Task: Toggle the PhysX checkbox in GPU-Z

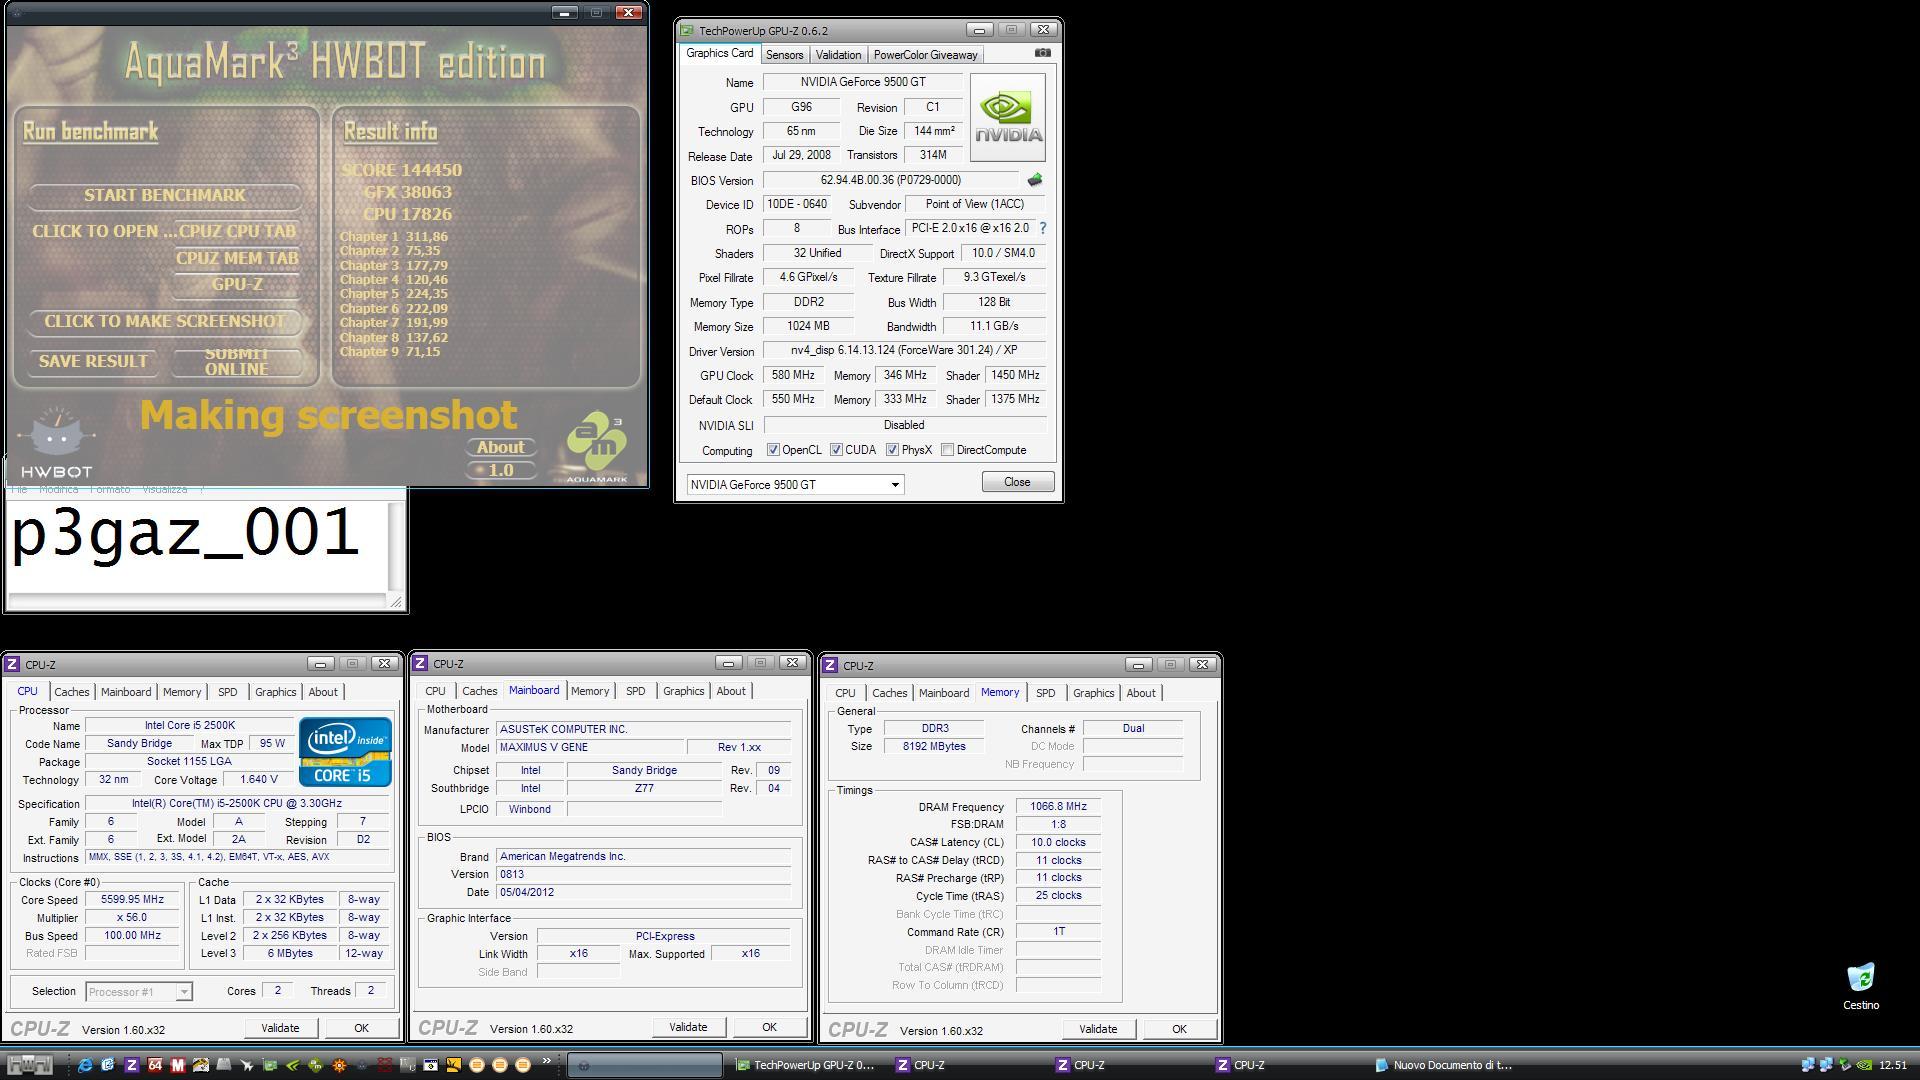Action: pos(892,450)
